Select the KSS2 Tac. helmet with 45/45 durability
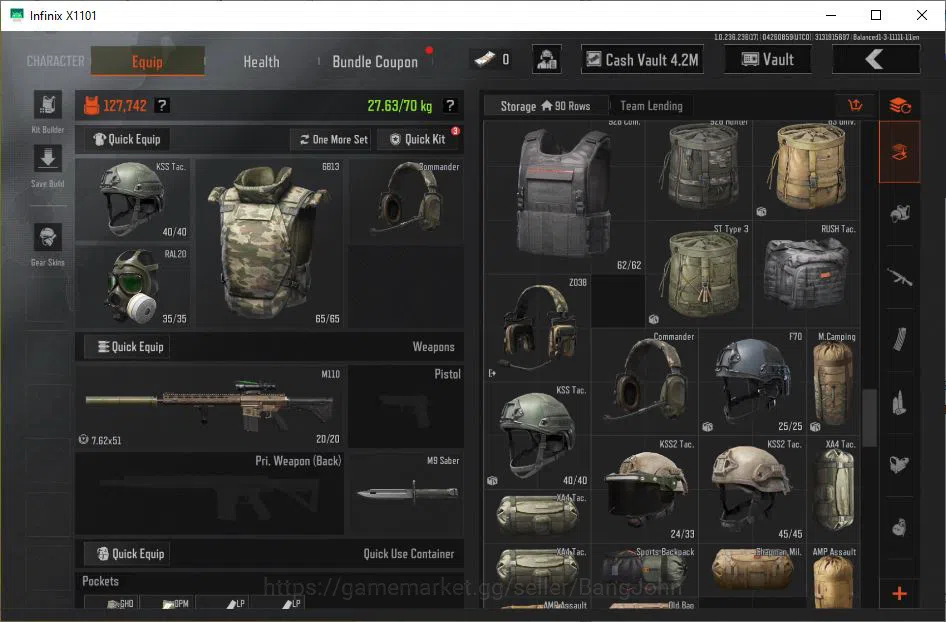This screenshot has width=946, height=622. (753, 489)
